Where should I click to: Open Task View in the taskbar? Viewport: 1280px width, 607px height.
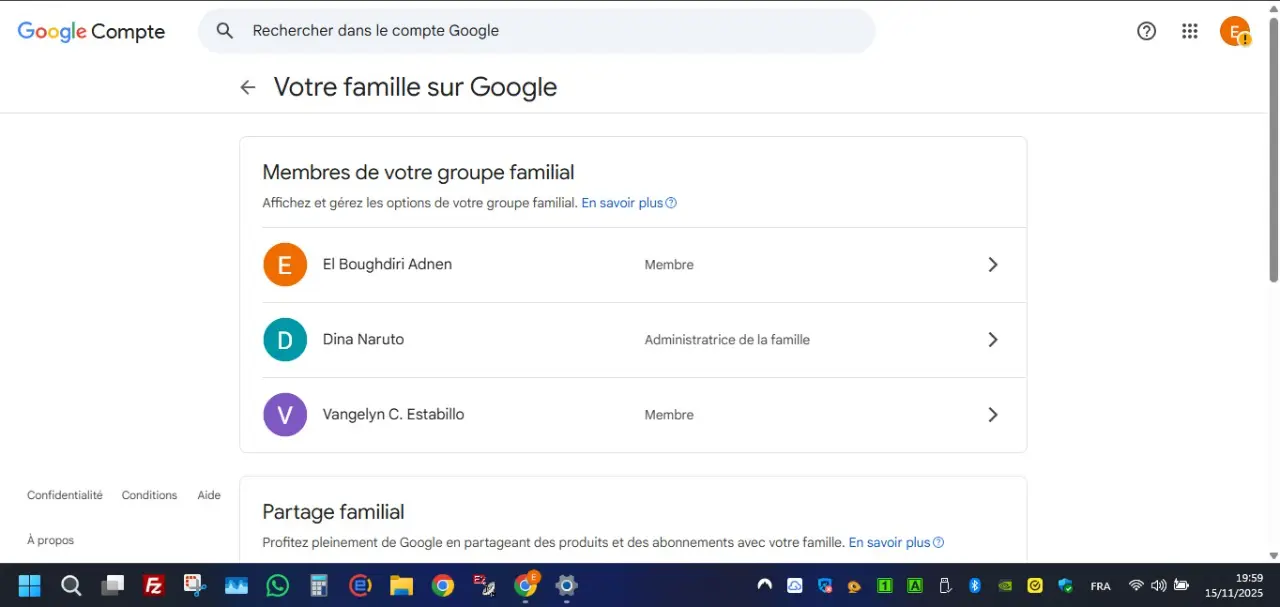112,586
